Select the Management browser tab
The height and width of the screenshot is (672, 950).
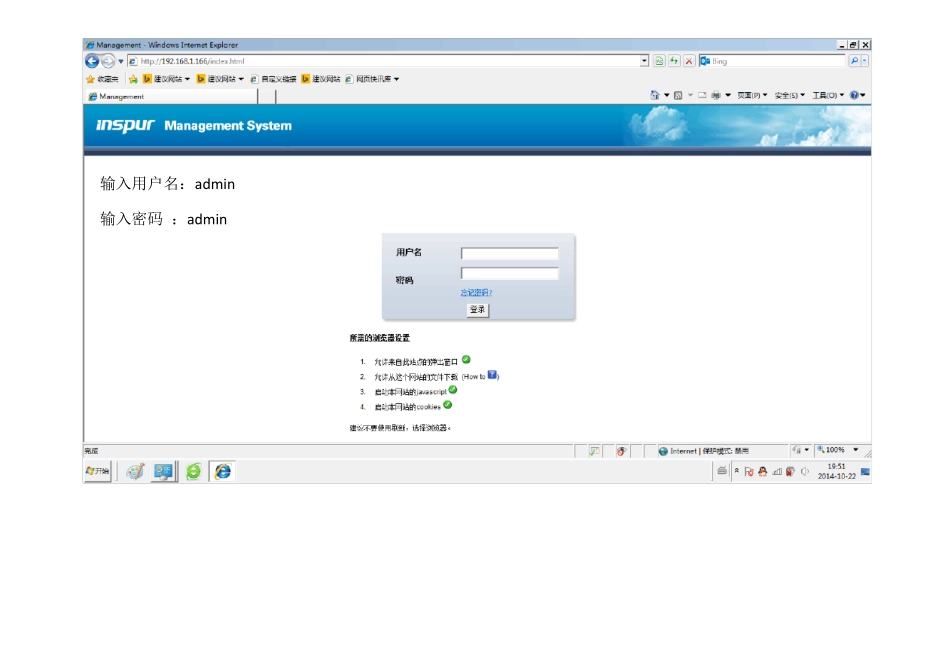(171, 96)
